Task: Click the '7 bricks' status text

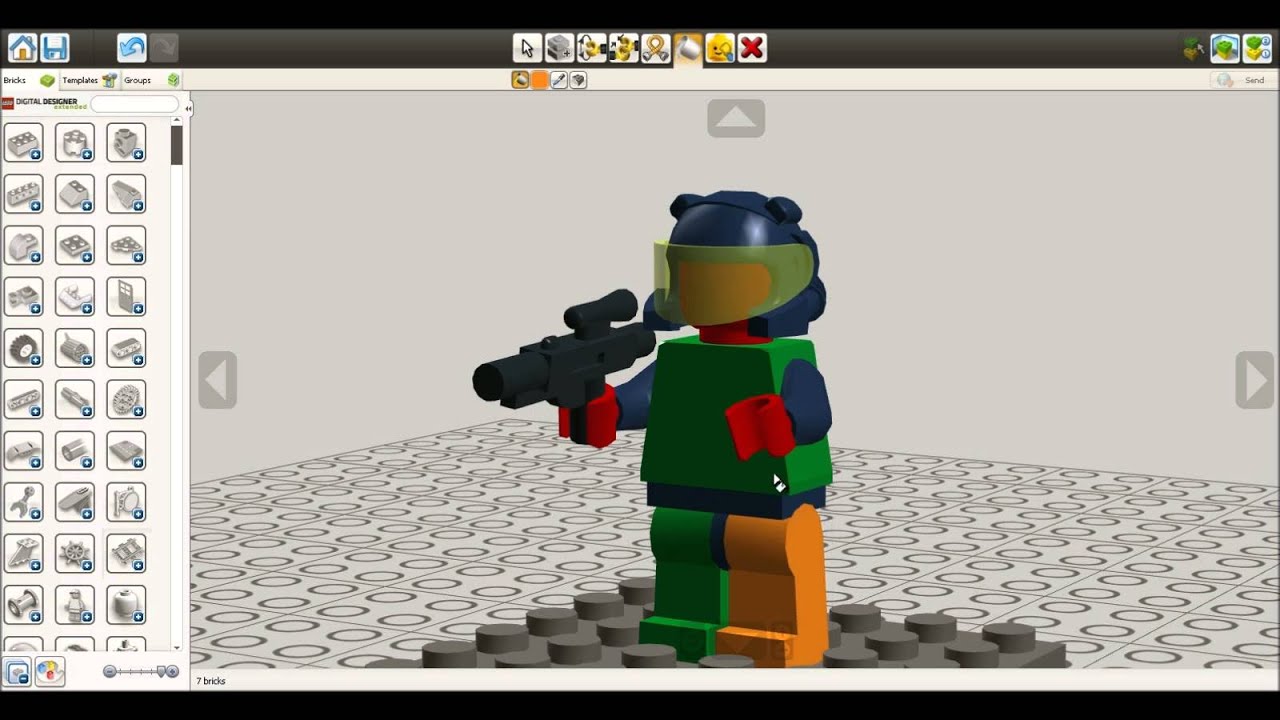Action: pyautogui.click(x=211, y=681)
